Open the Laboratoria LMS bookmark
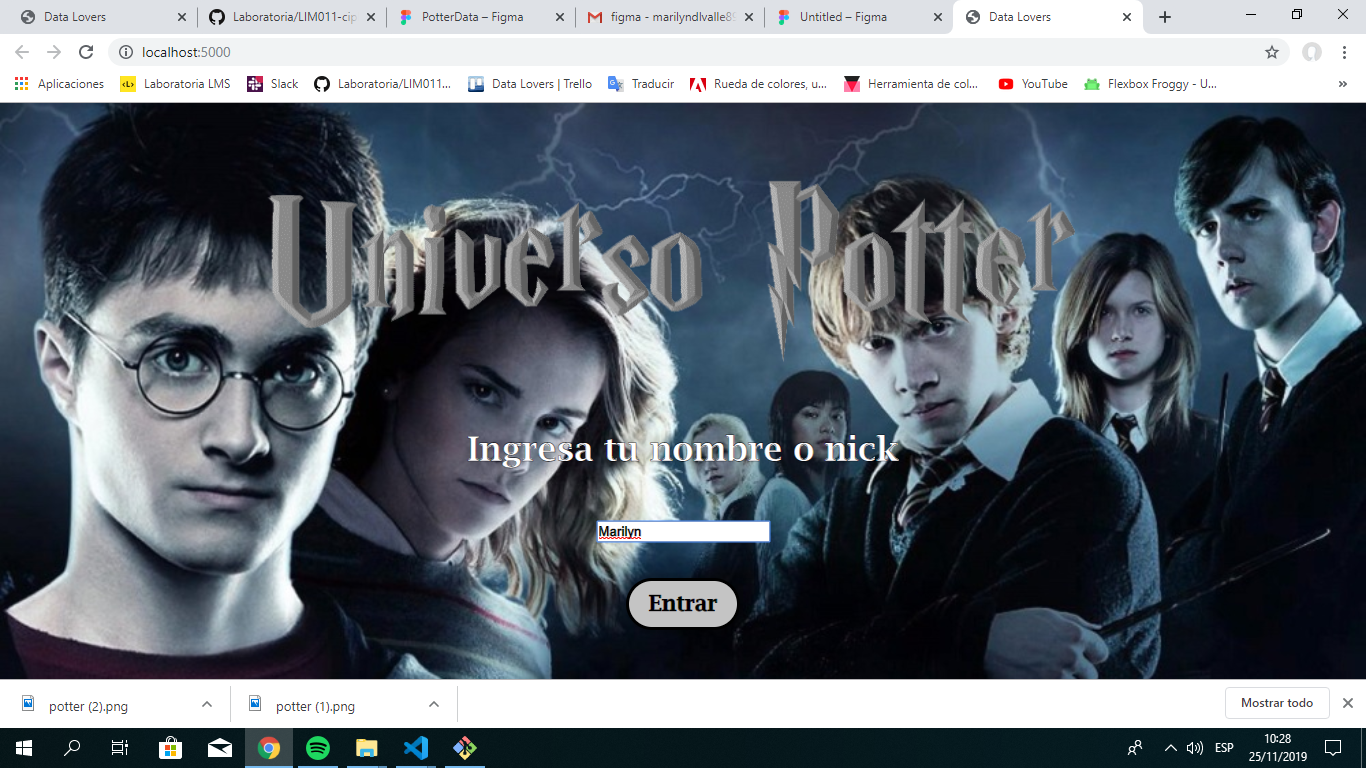Viewport: 1366px width, 768px height. (x=175, y=84)
